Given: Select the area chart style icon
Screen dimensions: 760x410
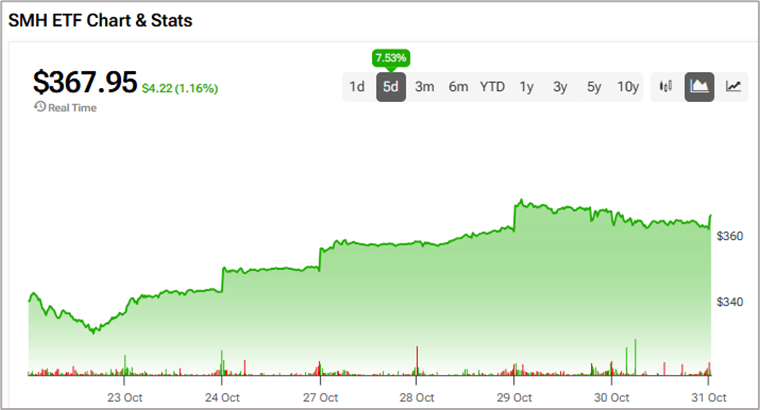Looking at the screenshot, I should (x=699, y=87).
